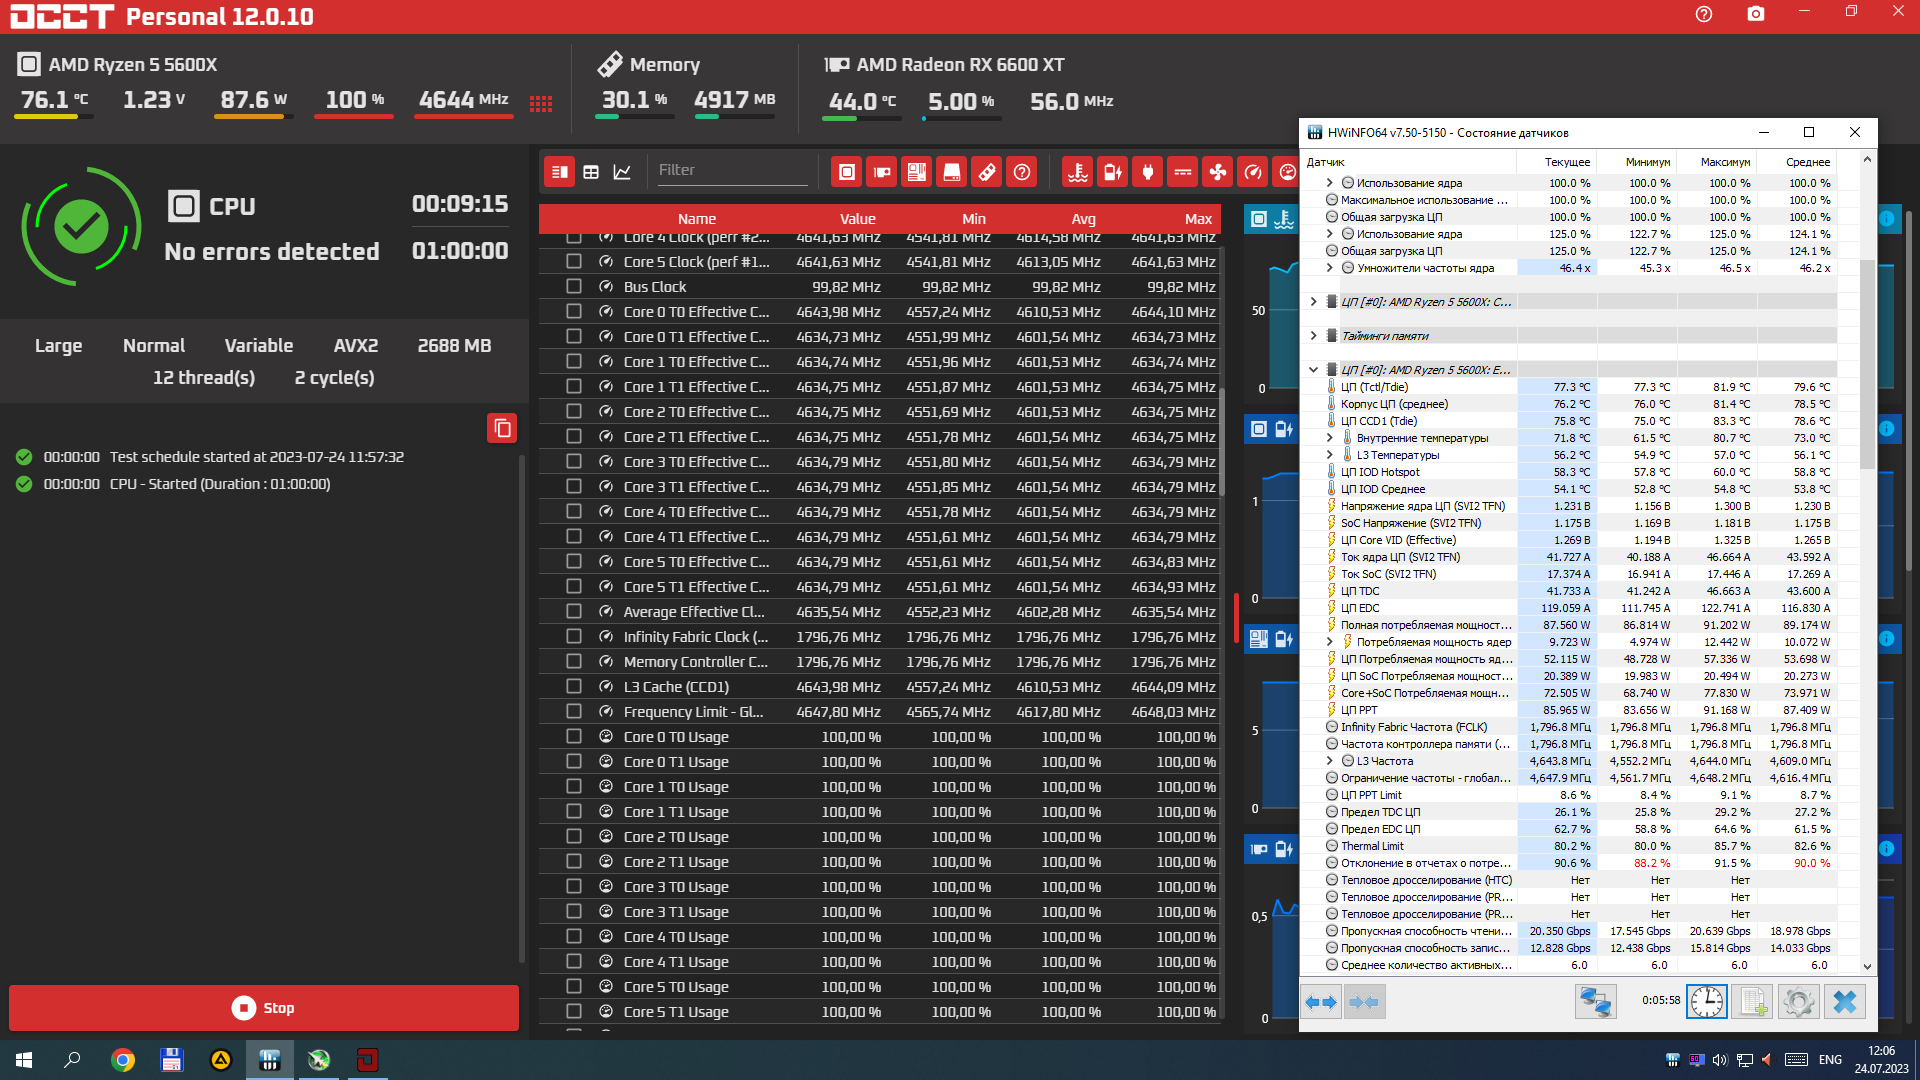The image size is (1920, 1080).
Task: Collapse the AMD Ryzen 5 5600X: E... group
Action: 1314,370
